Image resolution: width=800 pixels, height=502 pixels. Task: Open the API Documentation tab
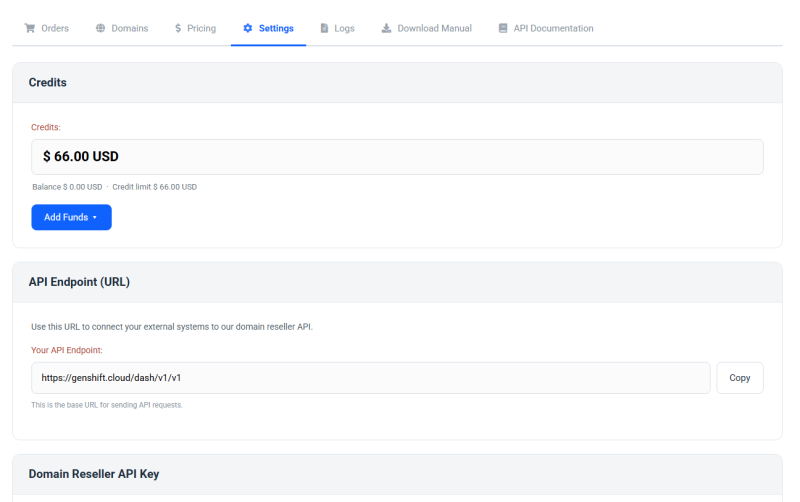pyautogui.click(x=546, y=28)
